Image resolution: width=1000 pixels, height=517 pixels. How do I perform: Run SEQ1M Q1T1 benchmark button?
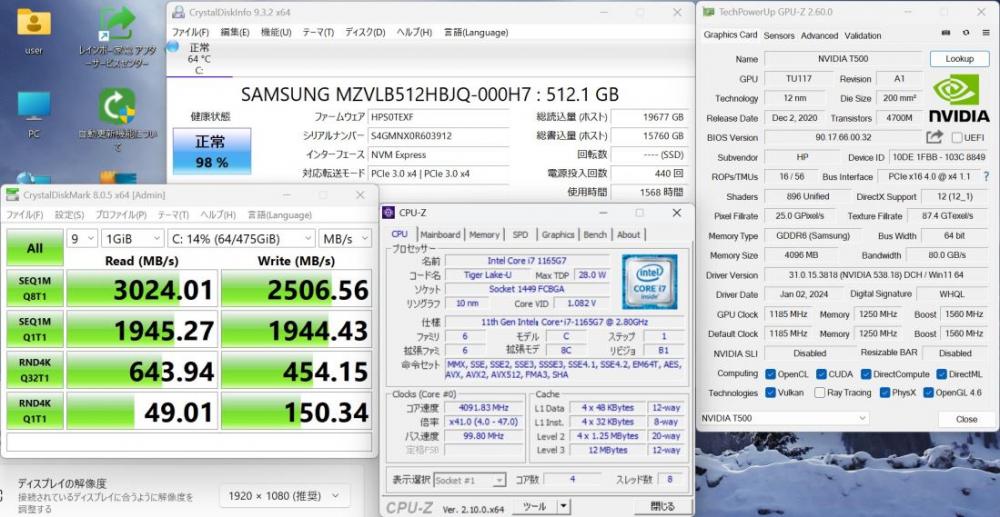point(35,329)
